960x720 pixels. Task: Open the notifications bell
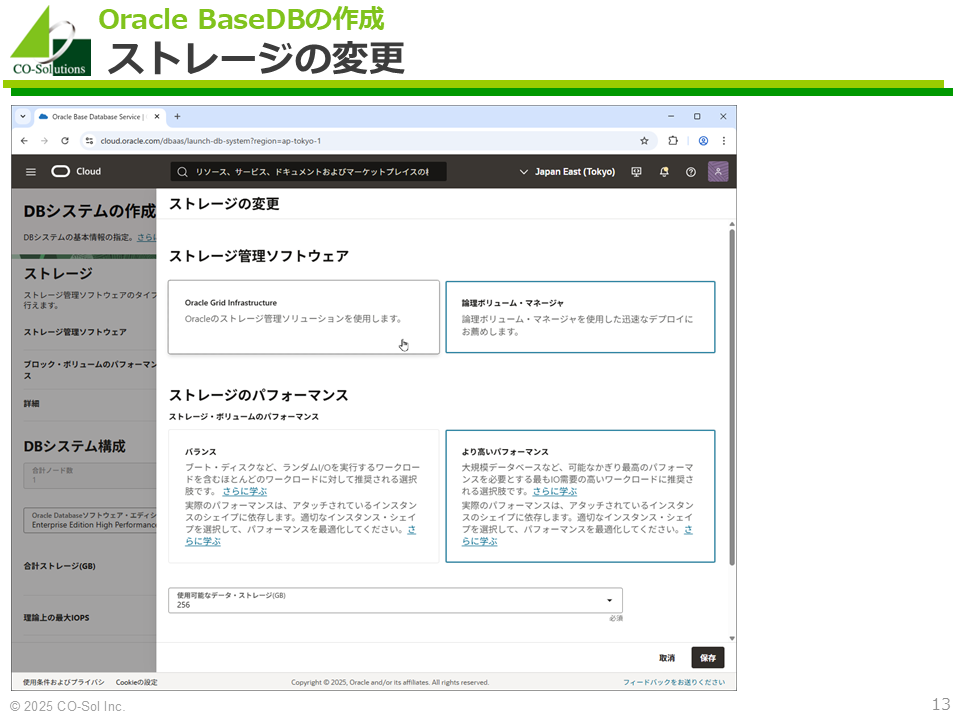664,172
